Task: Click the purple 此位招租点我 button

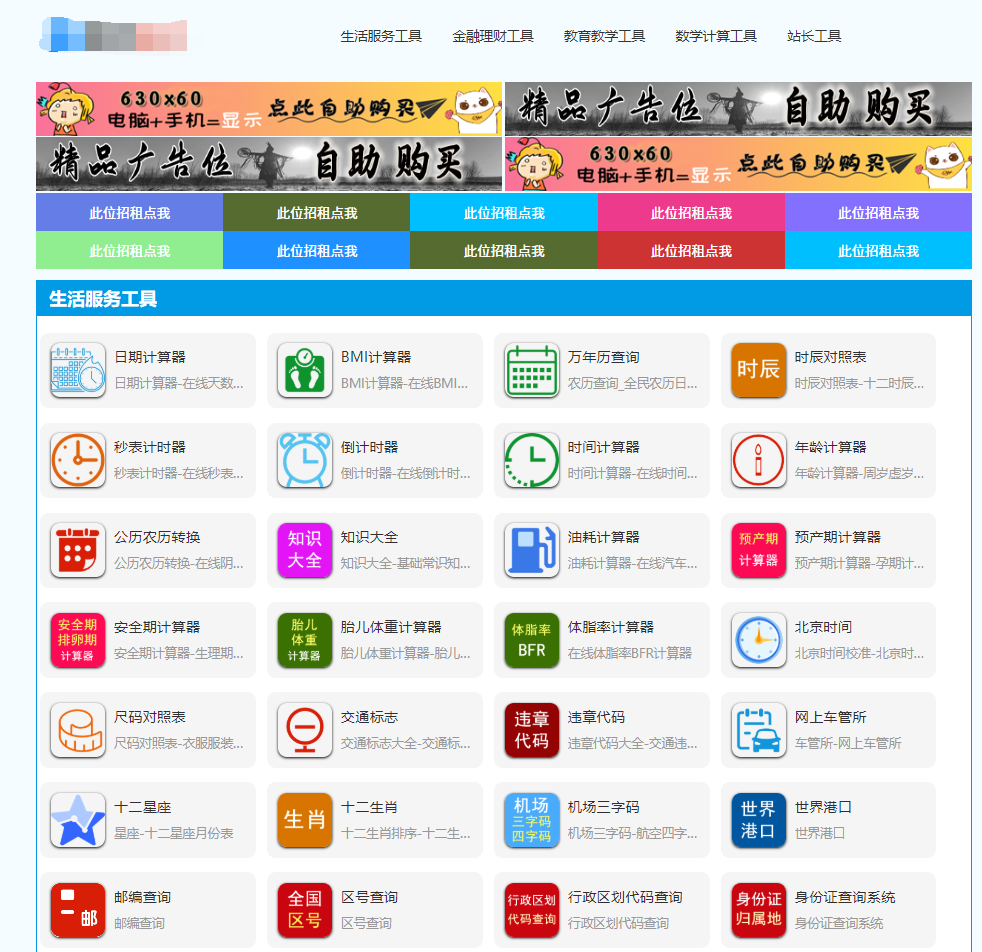Action: [x=879, y=212]
